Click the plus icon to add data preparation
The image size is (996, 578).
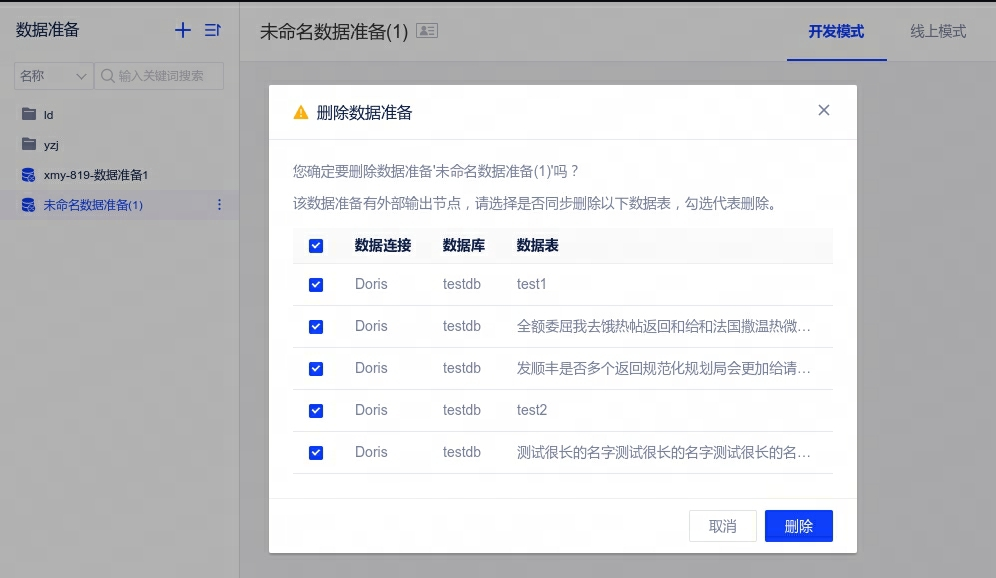coord(183,31)
